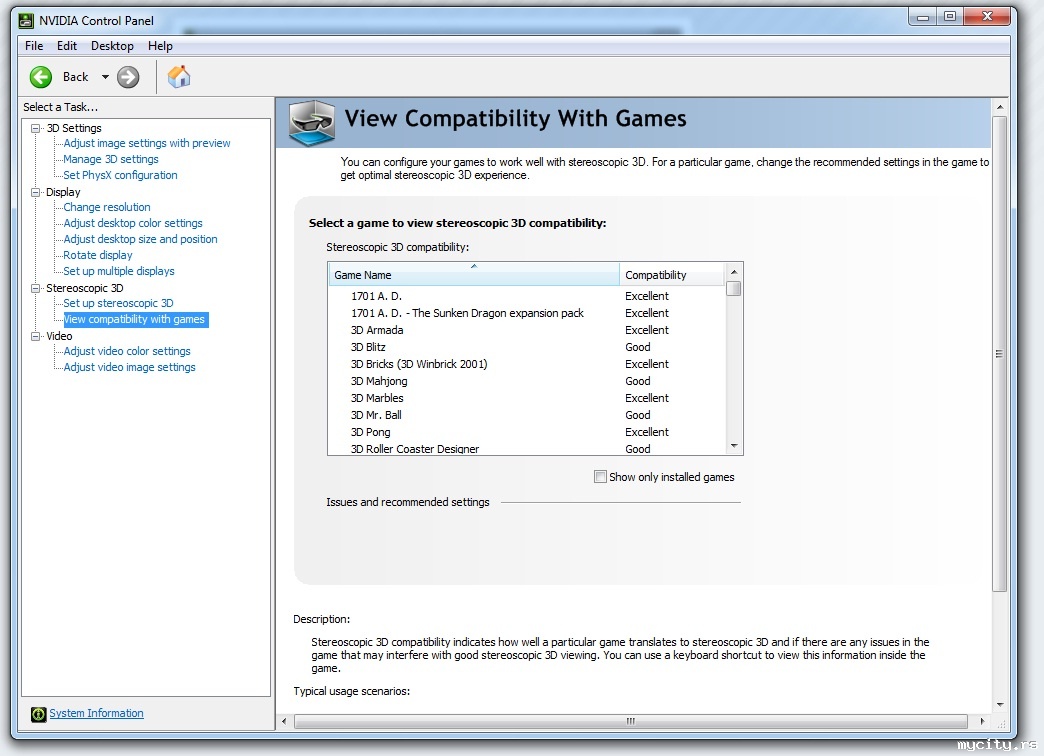The width and height of the screenshot is (1044, 756).
Task: Click the Display tree label
Action: [63, 192]
